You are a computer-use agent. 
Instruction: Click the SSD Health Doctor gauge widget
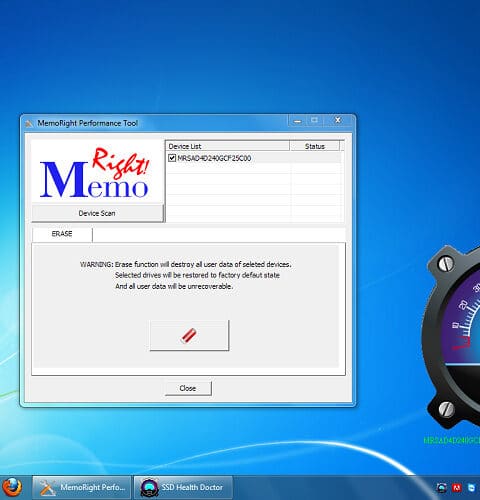[451, 337]
